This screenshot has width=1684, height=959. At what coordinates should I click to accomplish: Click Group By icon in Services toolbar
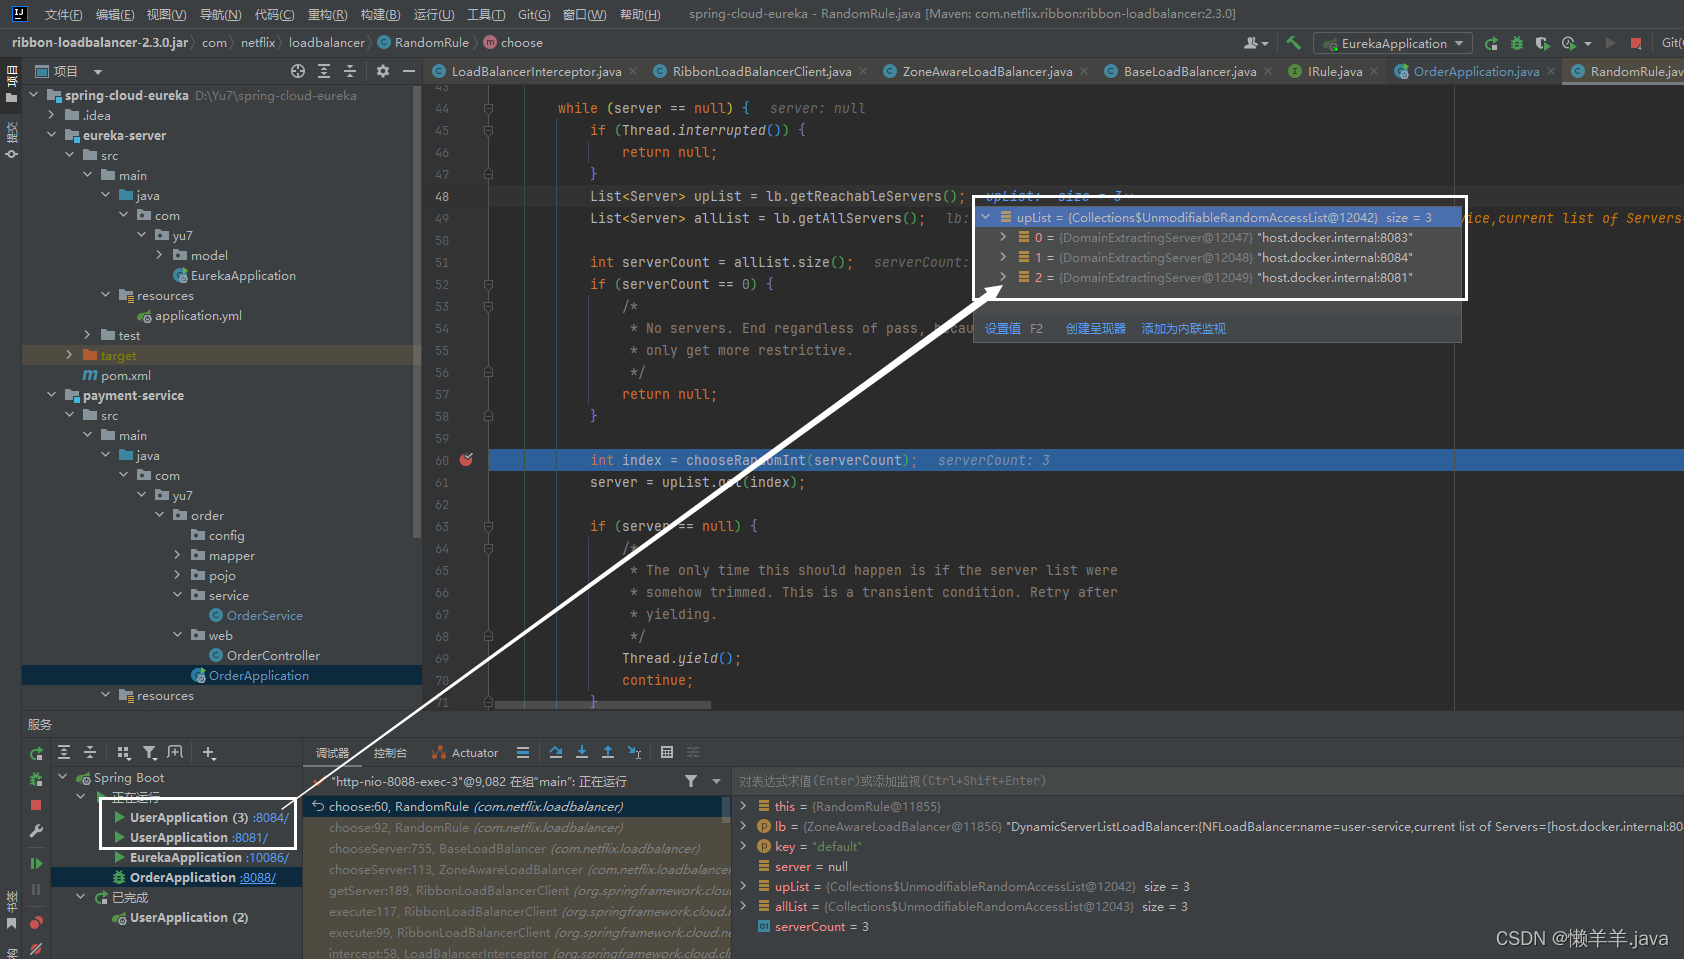[124, 753]
